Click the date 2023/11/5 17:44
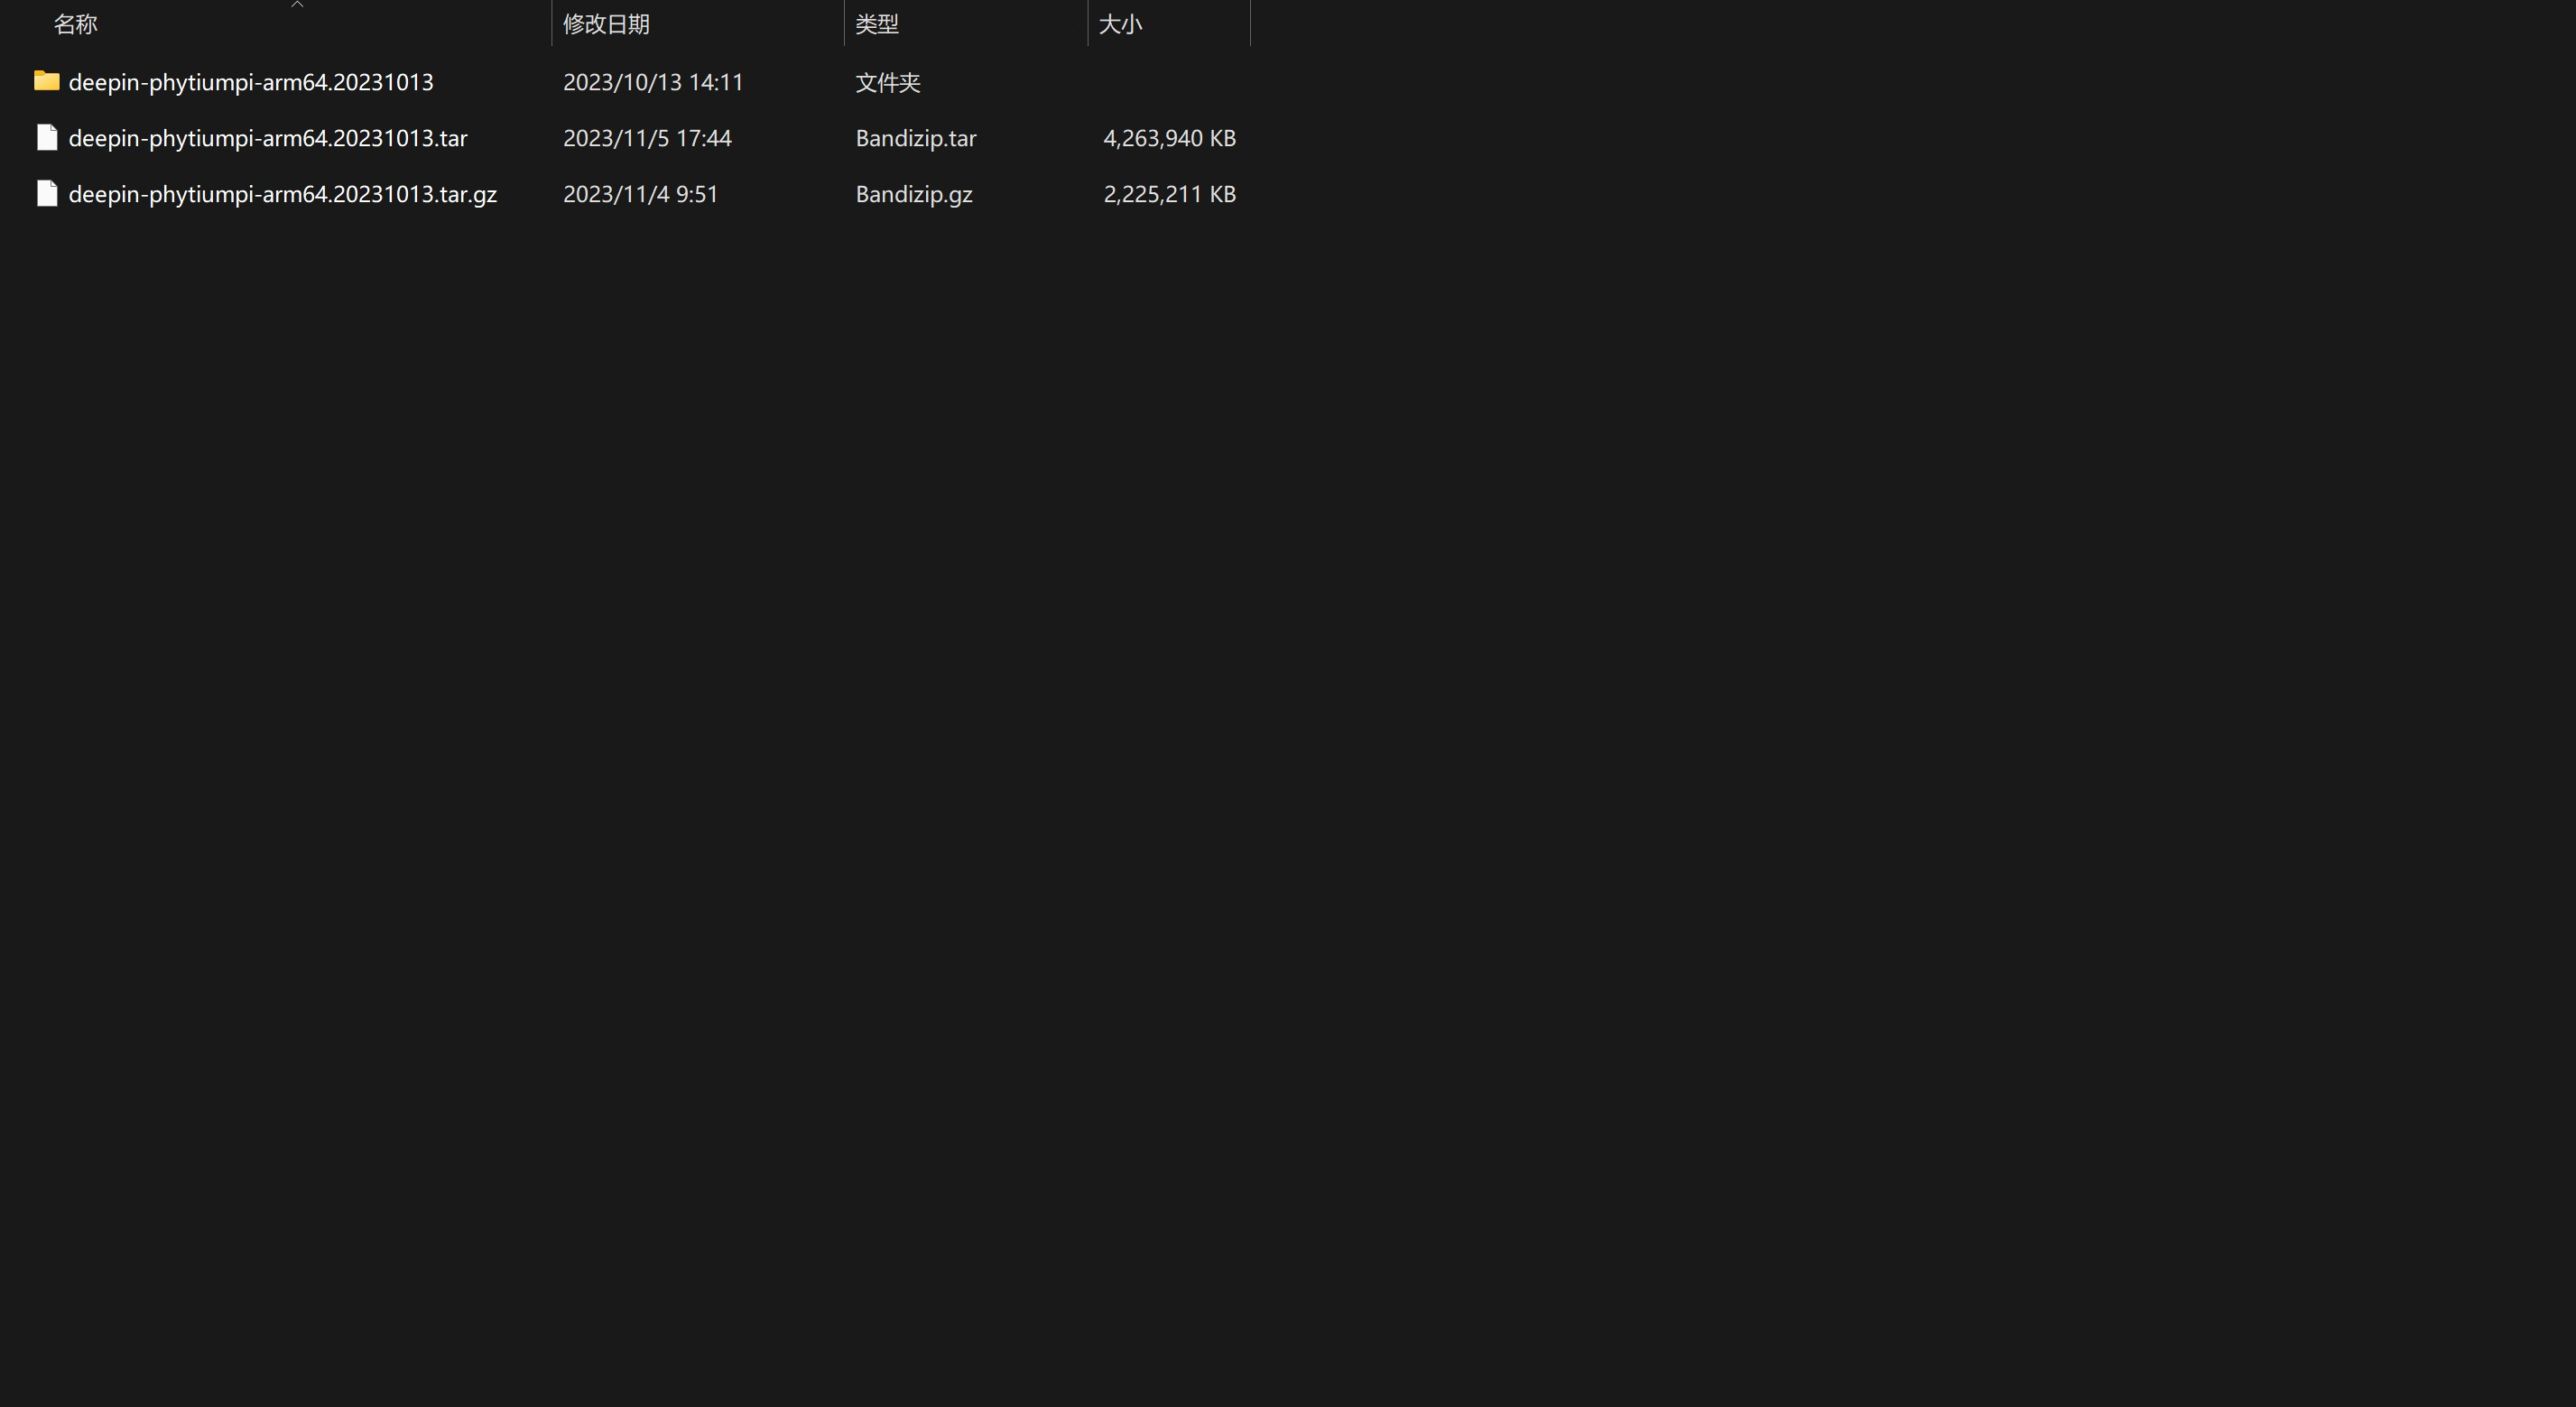Screen dimensions: 2576x1407 pos(647,138)
